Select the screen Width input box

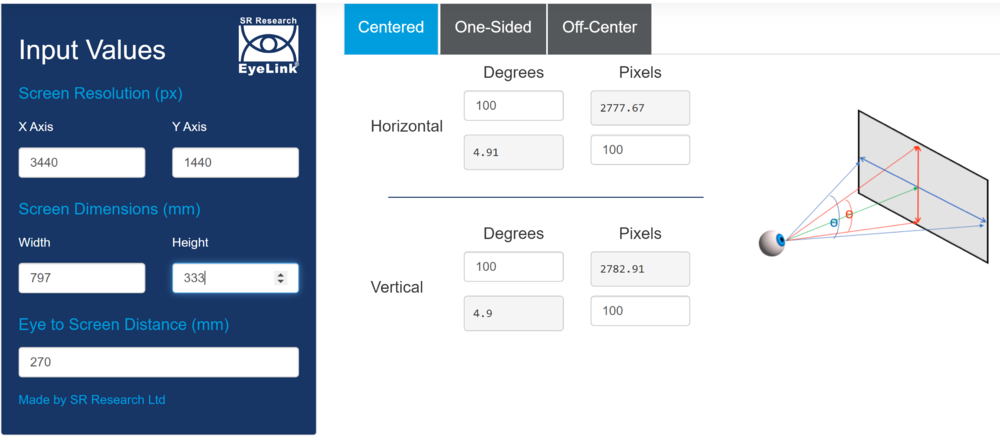(x=82, y=278)
